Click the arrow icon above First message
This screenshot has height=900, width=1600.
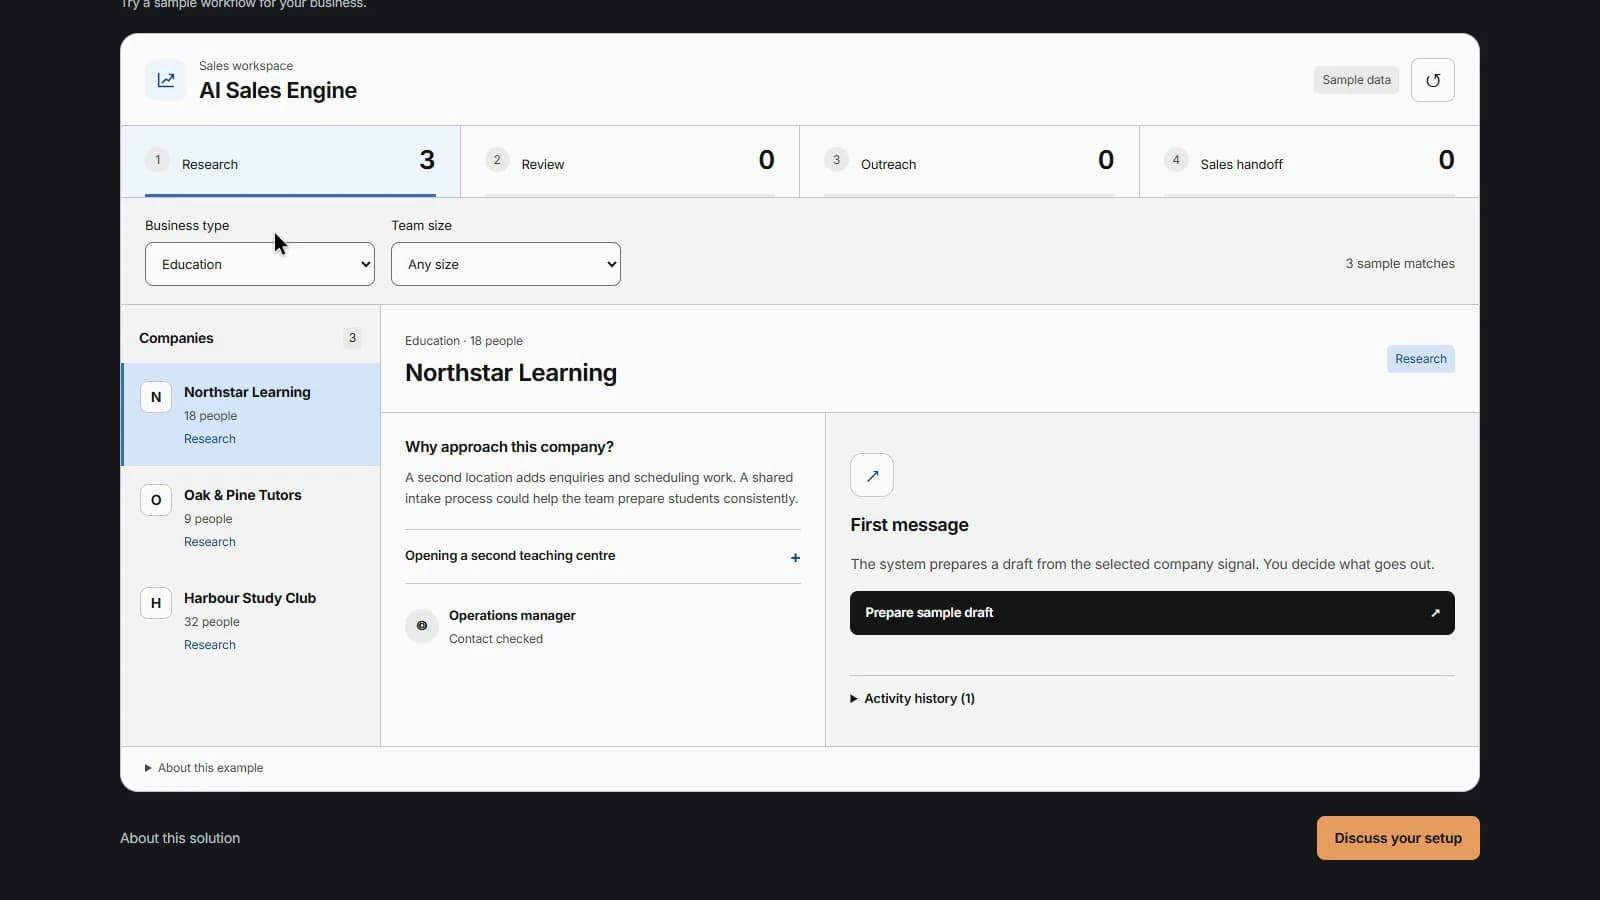pyautogui.click(x=872, y=475)
